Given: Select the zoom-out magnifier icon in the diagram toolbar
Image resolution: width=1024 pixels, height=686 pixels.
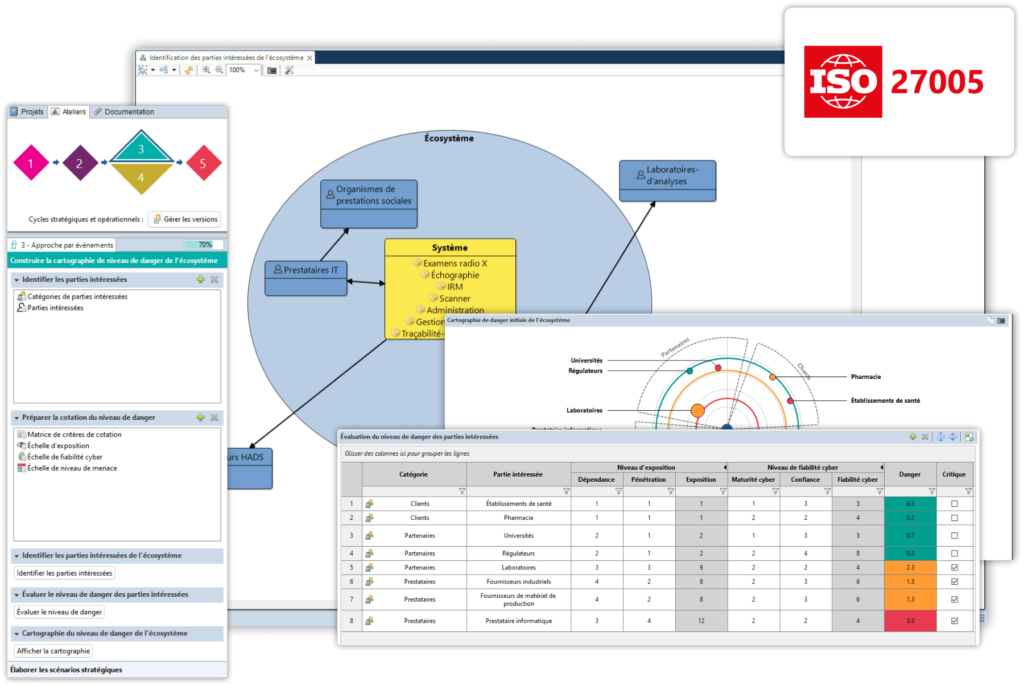Looking at the screenshot, I should [x=219, y=71].
